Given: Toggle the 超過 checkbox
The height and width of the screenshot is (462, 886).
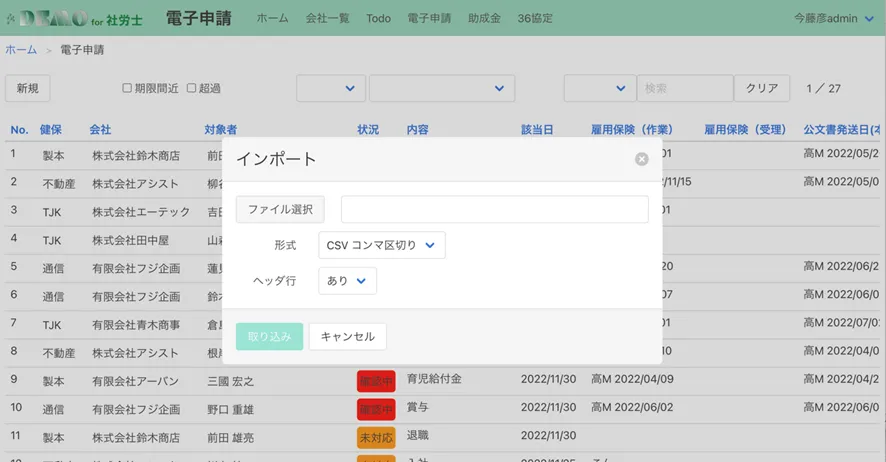Looking at the screenshot, I should tap(192, 88).
